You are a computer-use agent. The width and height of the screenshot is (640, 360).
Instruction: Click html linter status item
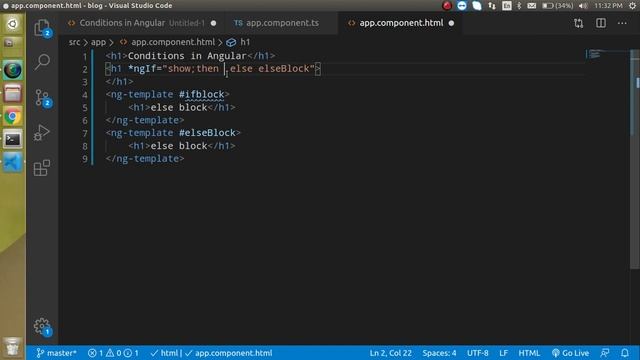(164, 353)
